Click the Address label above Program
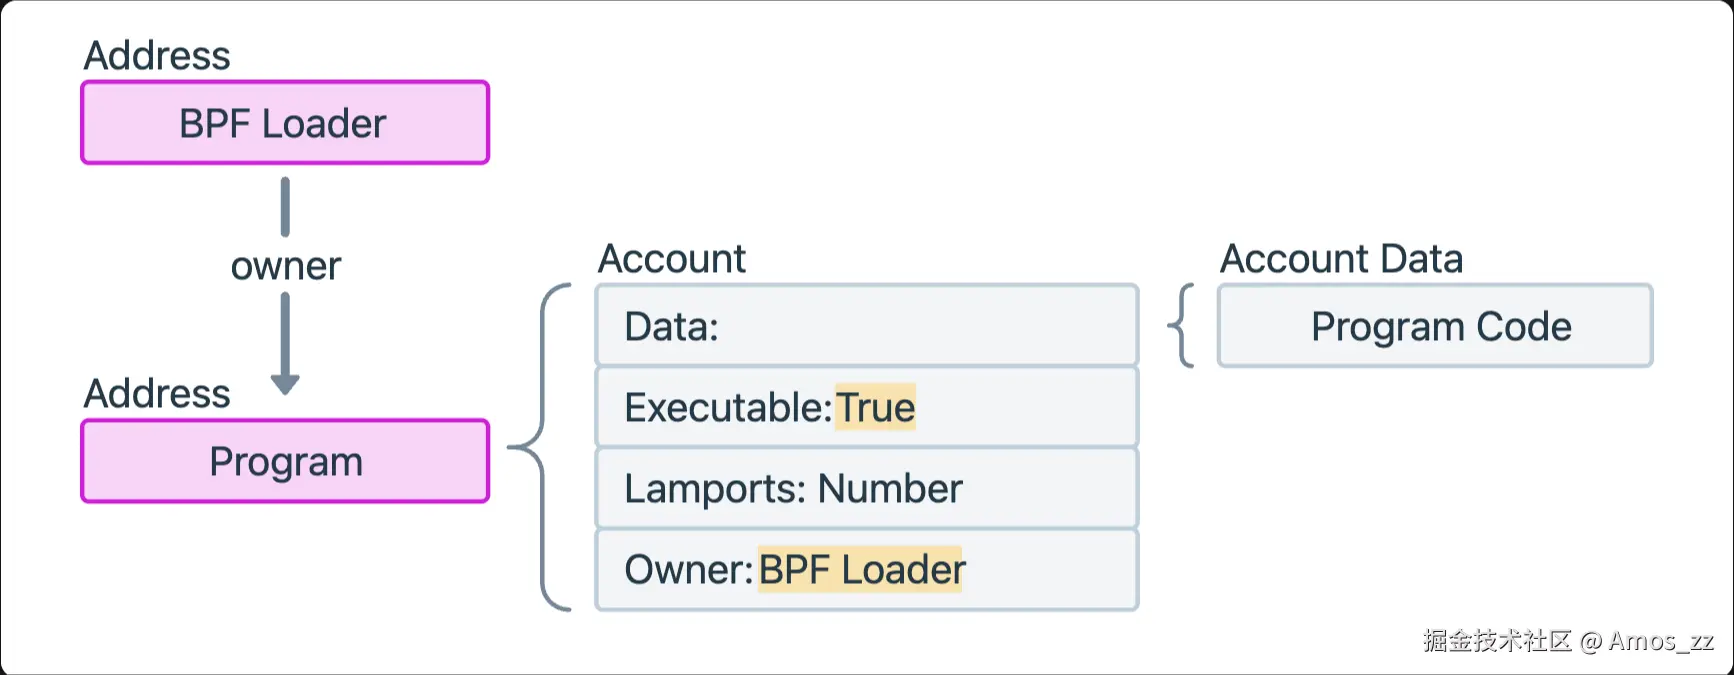This screenshot has height=675, width=1734. (x=157, y=394)
